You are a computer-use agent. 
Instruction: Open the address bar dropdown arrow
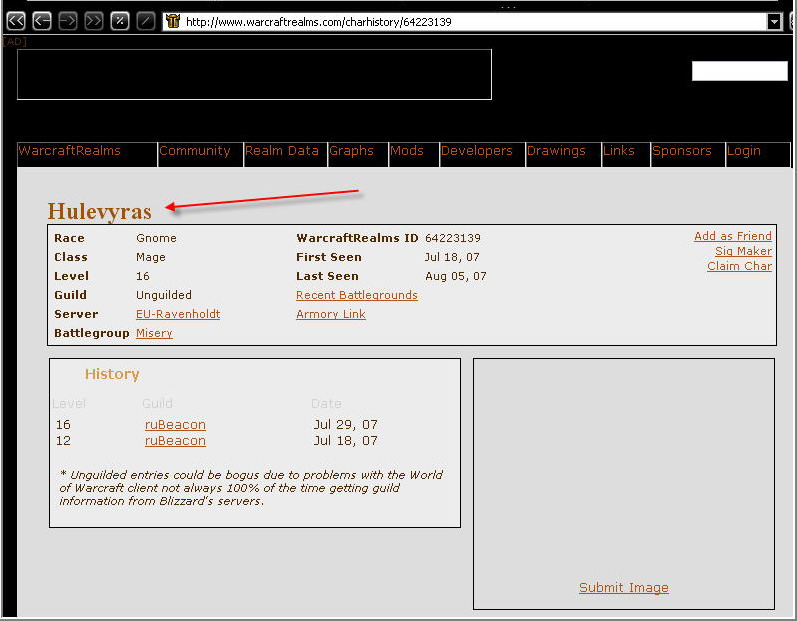coord(774,21)
